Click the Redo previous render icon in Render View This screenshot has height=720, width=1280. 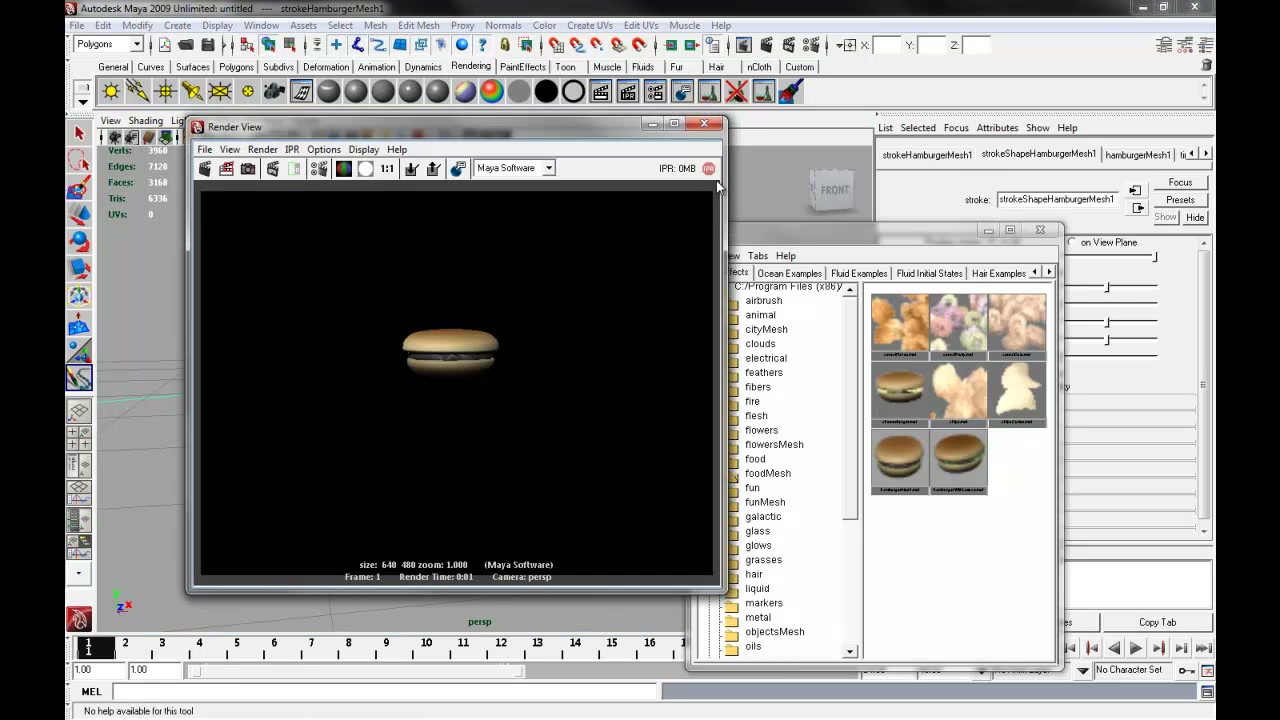205,169
